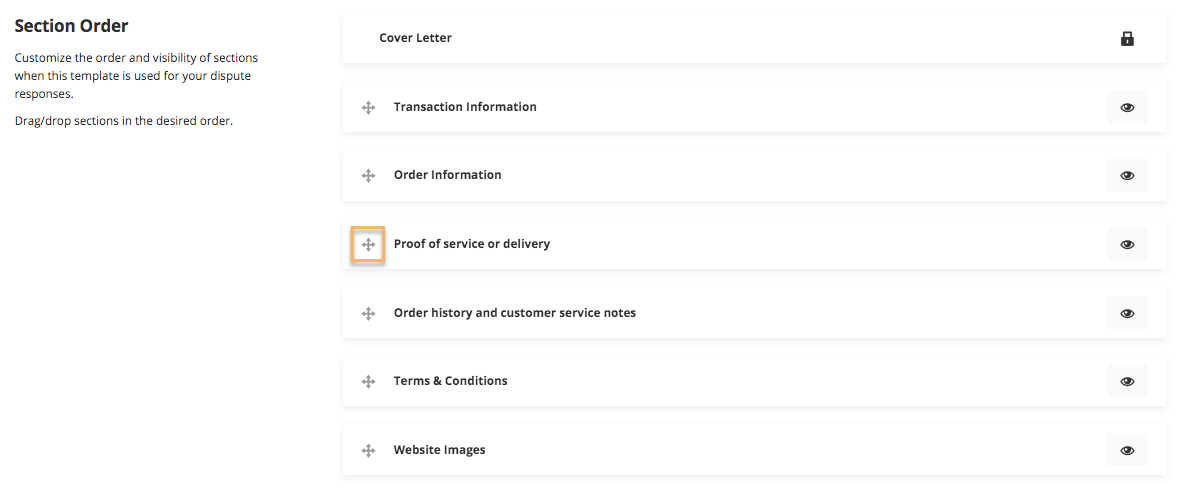Click the Cover Letter lock icon
Viewport: 1204px width, 495px height.
click(x=1127, y=39)
